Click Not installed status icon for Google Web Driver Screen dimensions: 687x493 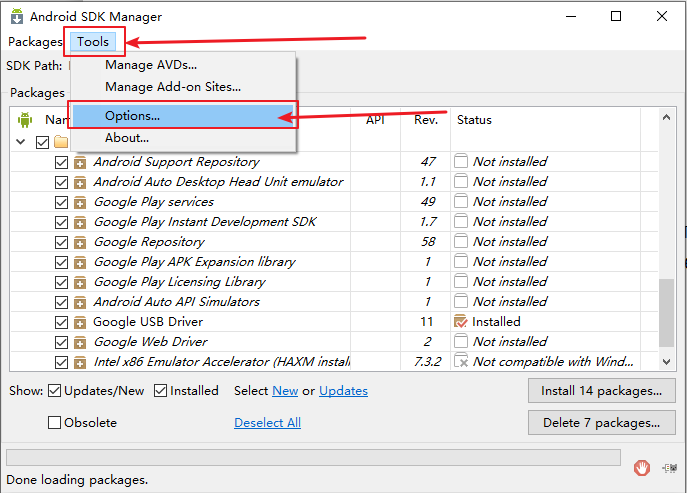(460, 341)
